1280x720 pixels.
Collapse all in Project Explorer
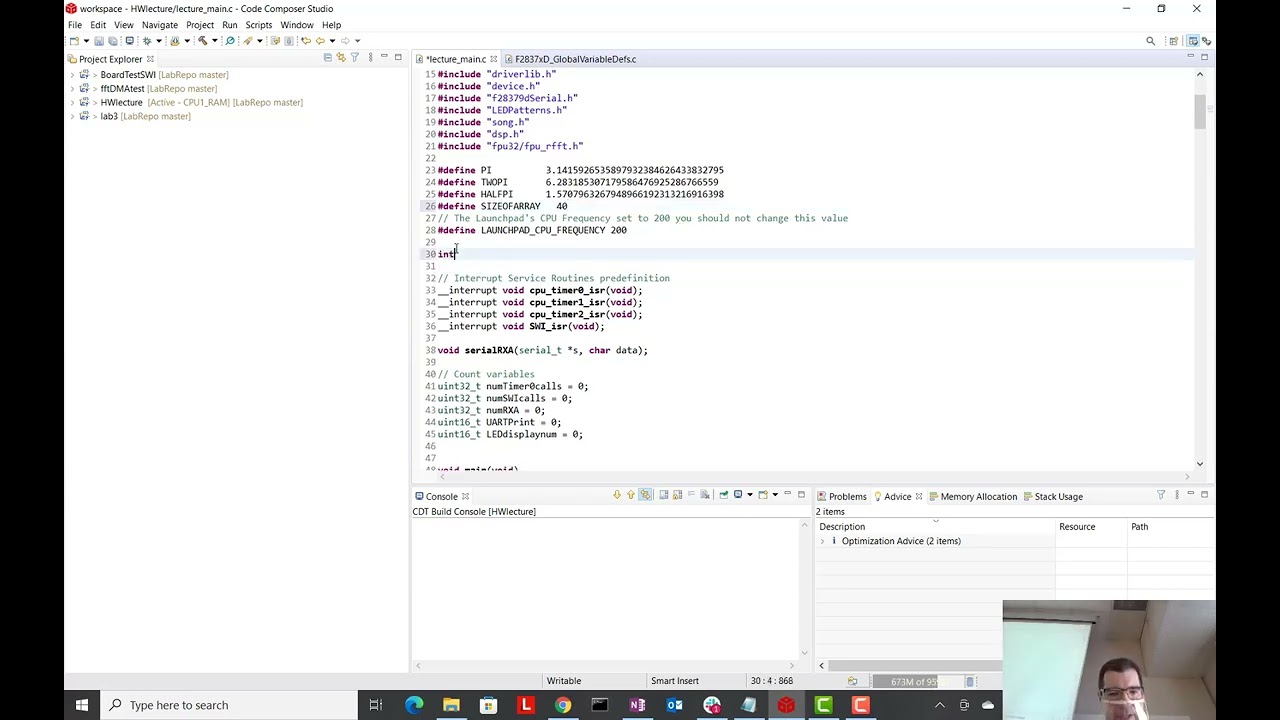[328, 58]
